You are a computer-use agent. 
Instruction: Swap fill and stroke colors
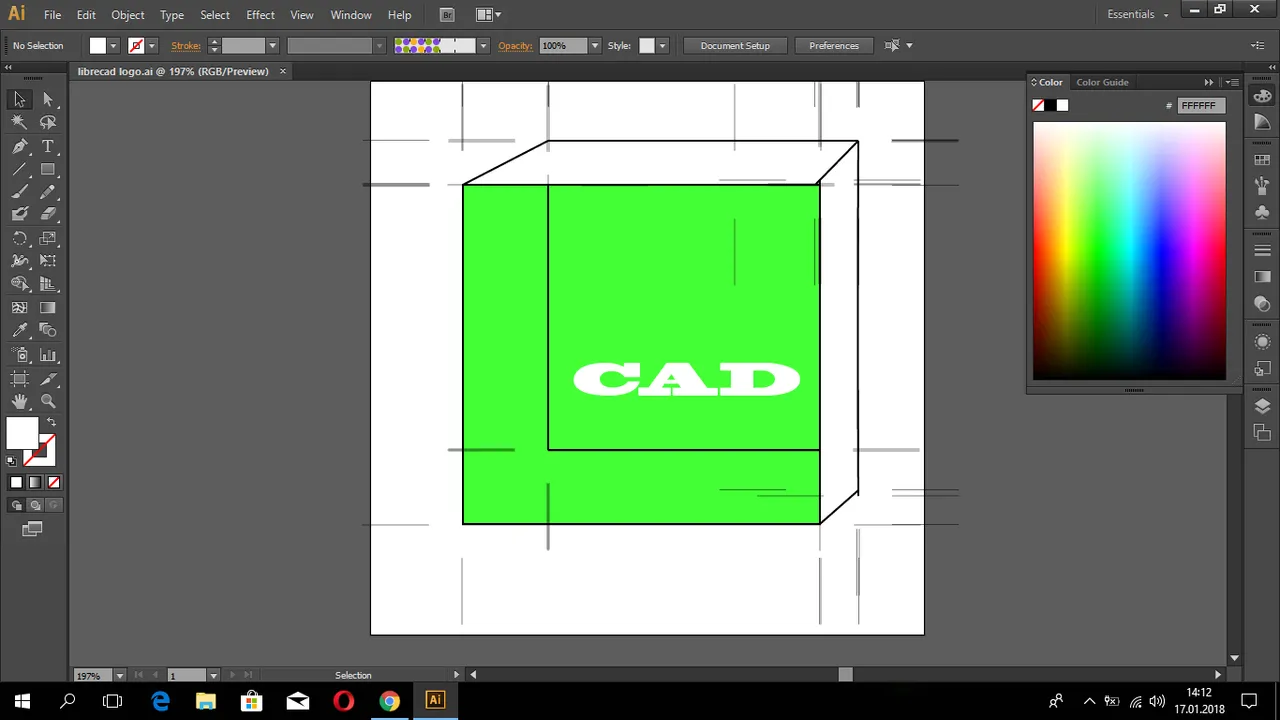coord(51,422)
